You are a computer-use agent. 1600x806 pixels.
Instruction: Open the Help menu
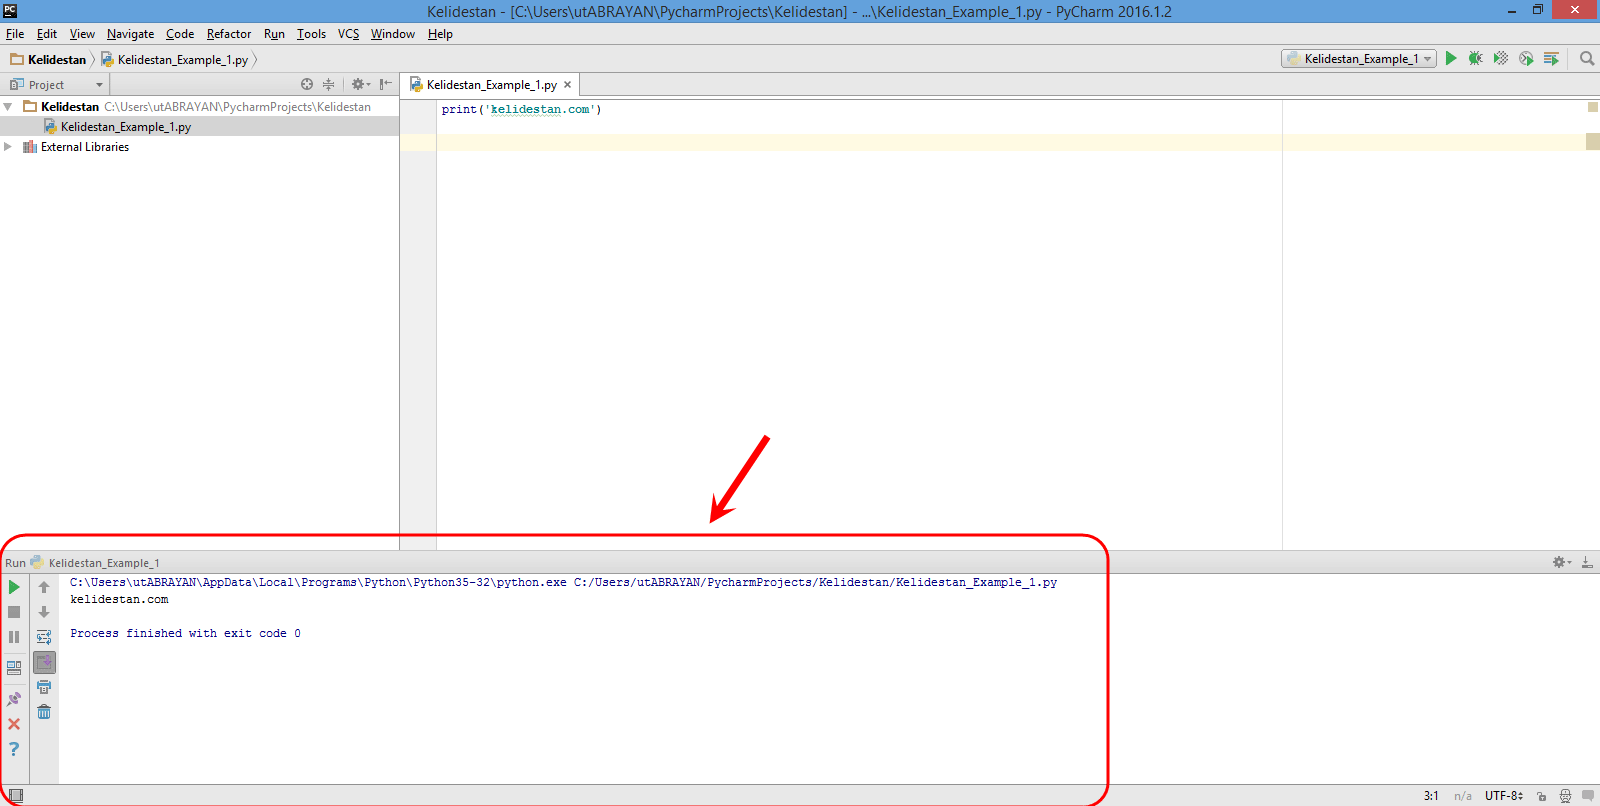pyautogui.click(x=440, y=34)
